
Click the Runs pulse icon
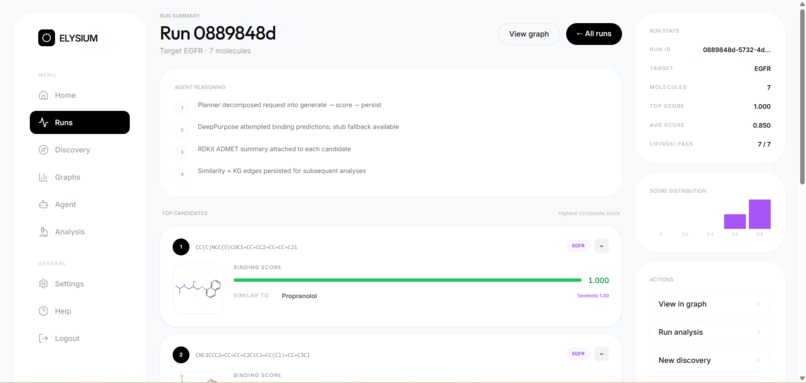(44, 122)
